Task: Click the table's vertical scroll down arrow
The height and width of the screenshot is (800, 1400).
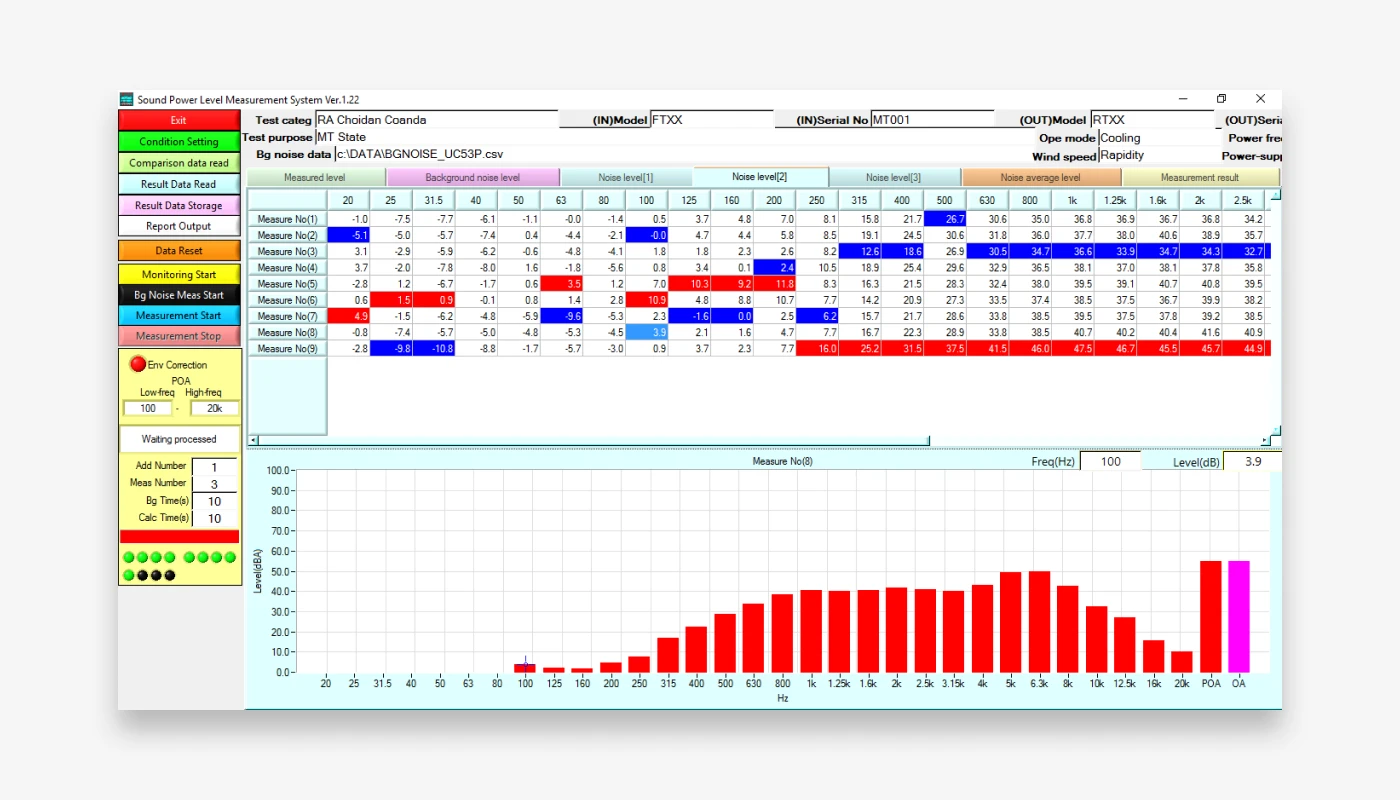Action: click(x=1276, y=430)
